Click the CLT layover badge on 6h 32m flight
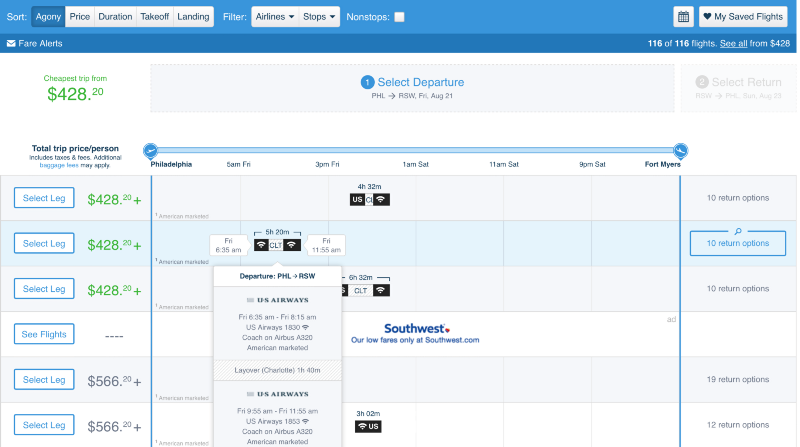 [x=361, y=291]
